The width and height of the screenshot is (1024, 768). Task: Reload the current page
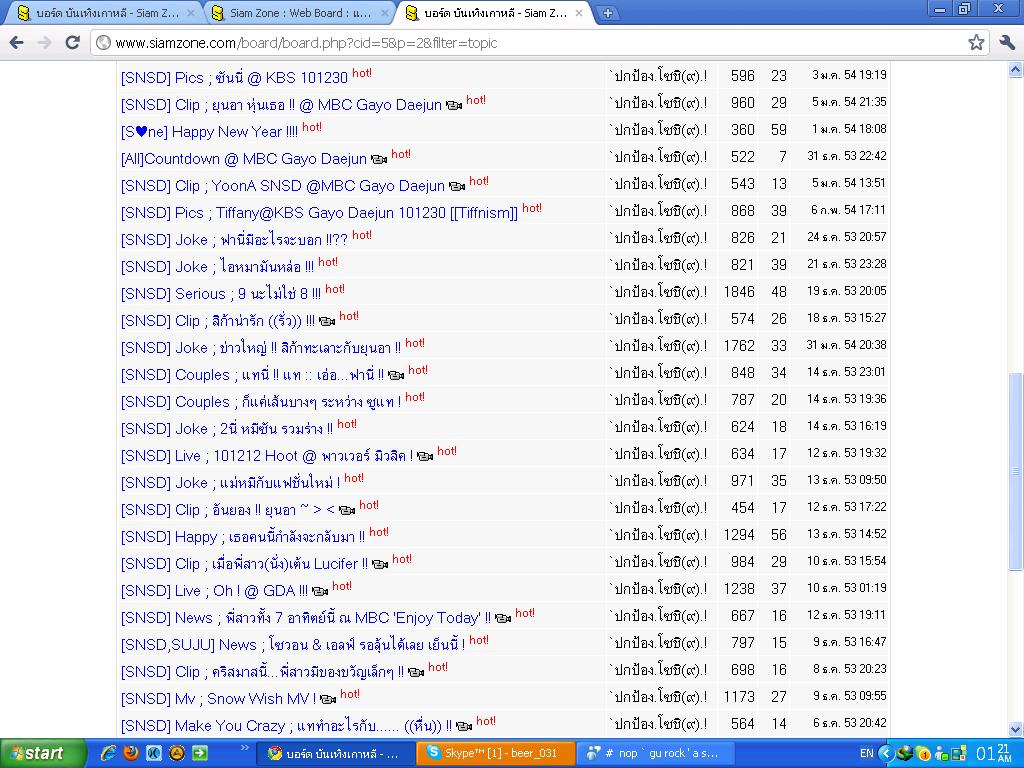tap(72, 42)
